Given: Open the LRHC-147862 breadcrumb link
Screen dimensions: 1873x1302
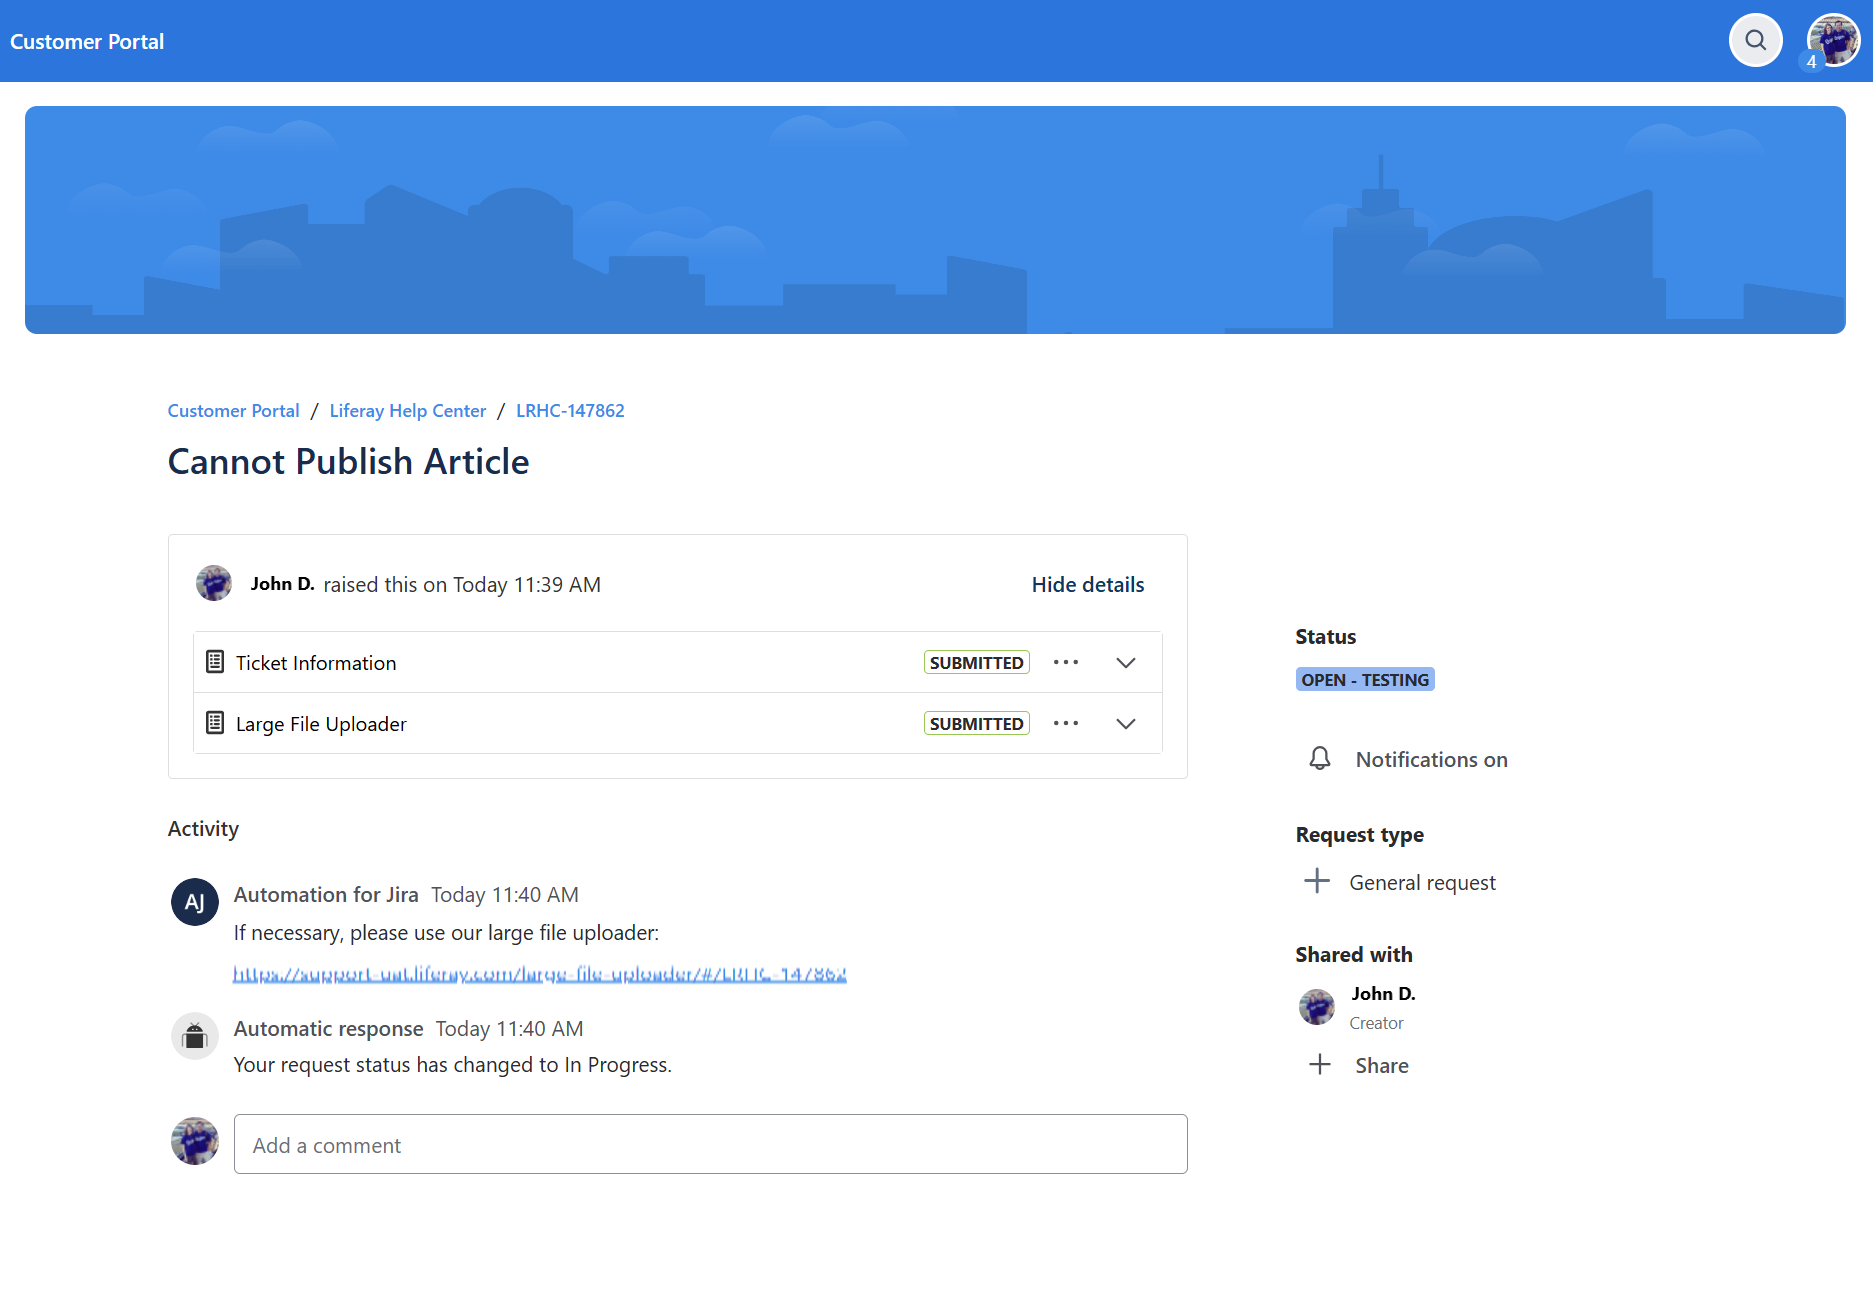Looking at the screenshot, I should click(x=570, y=411).
